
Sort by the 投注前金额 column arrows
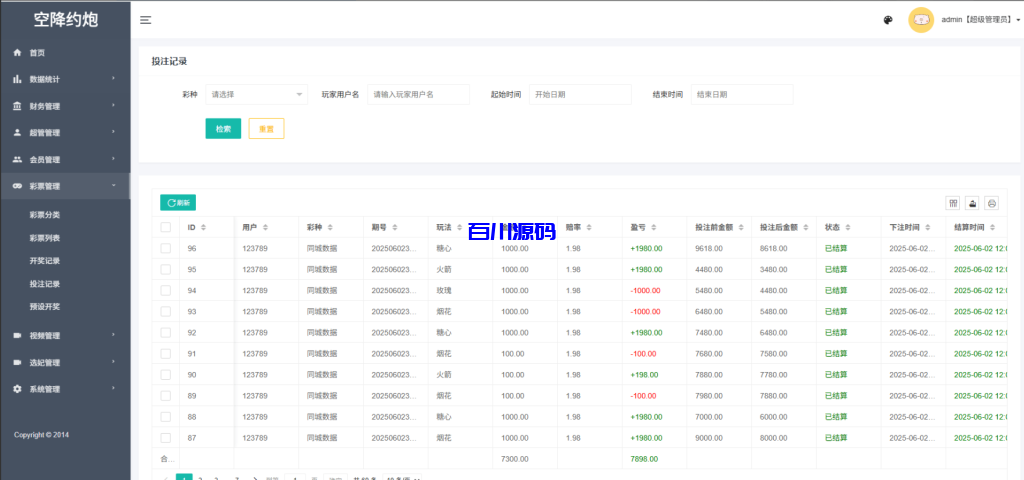[x=741, y=227]
